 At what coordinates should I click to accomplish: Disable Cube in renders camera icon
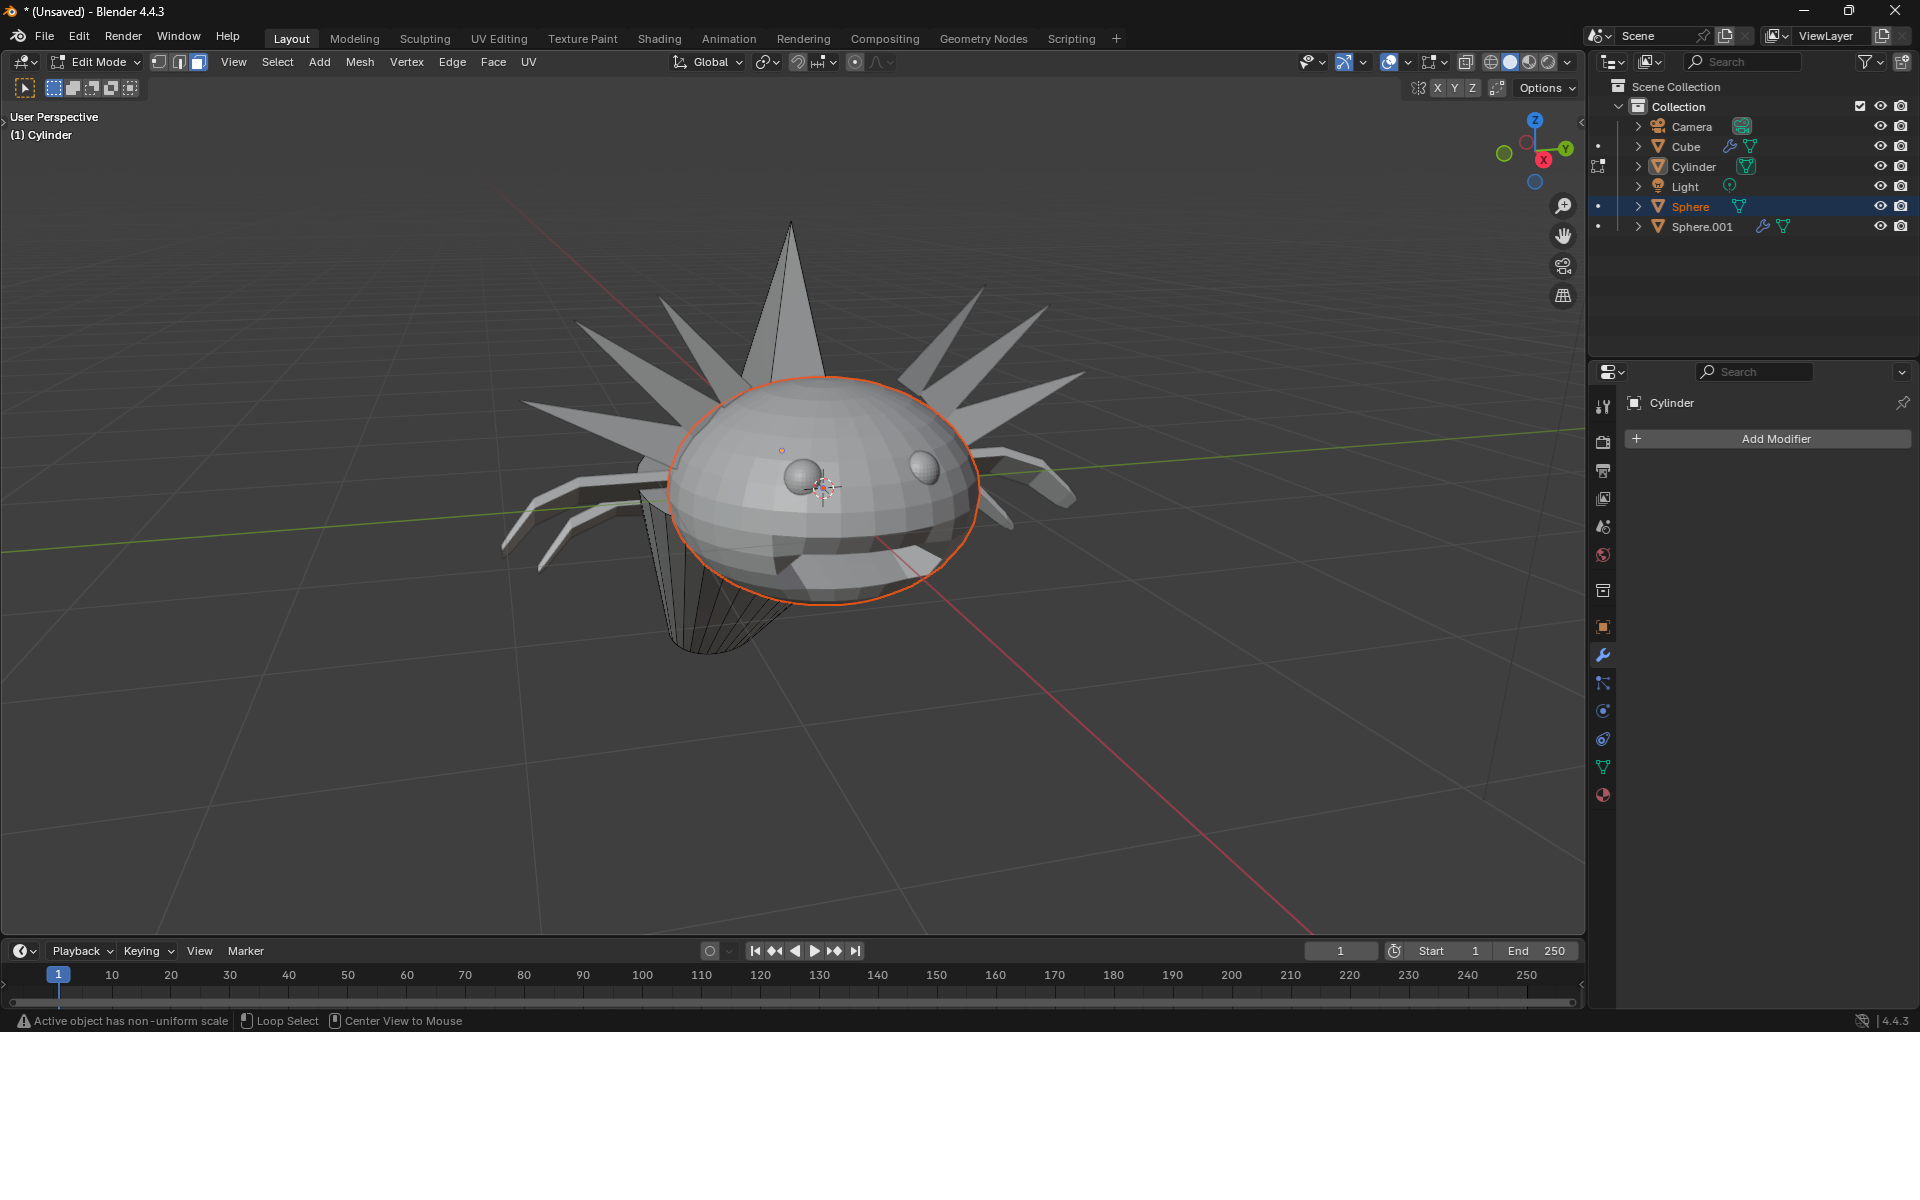[x=1901, y=147]
